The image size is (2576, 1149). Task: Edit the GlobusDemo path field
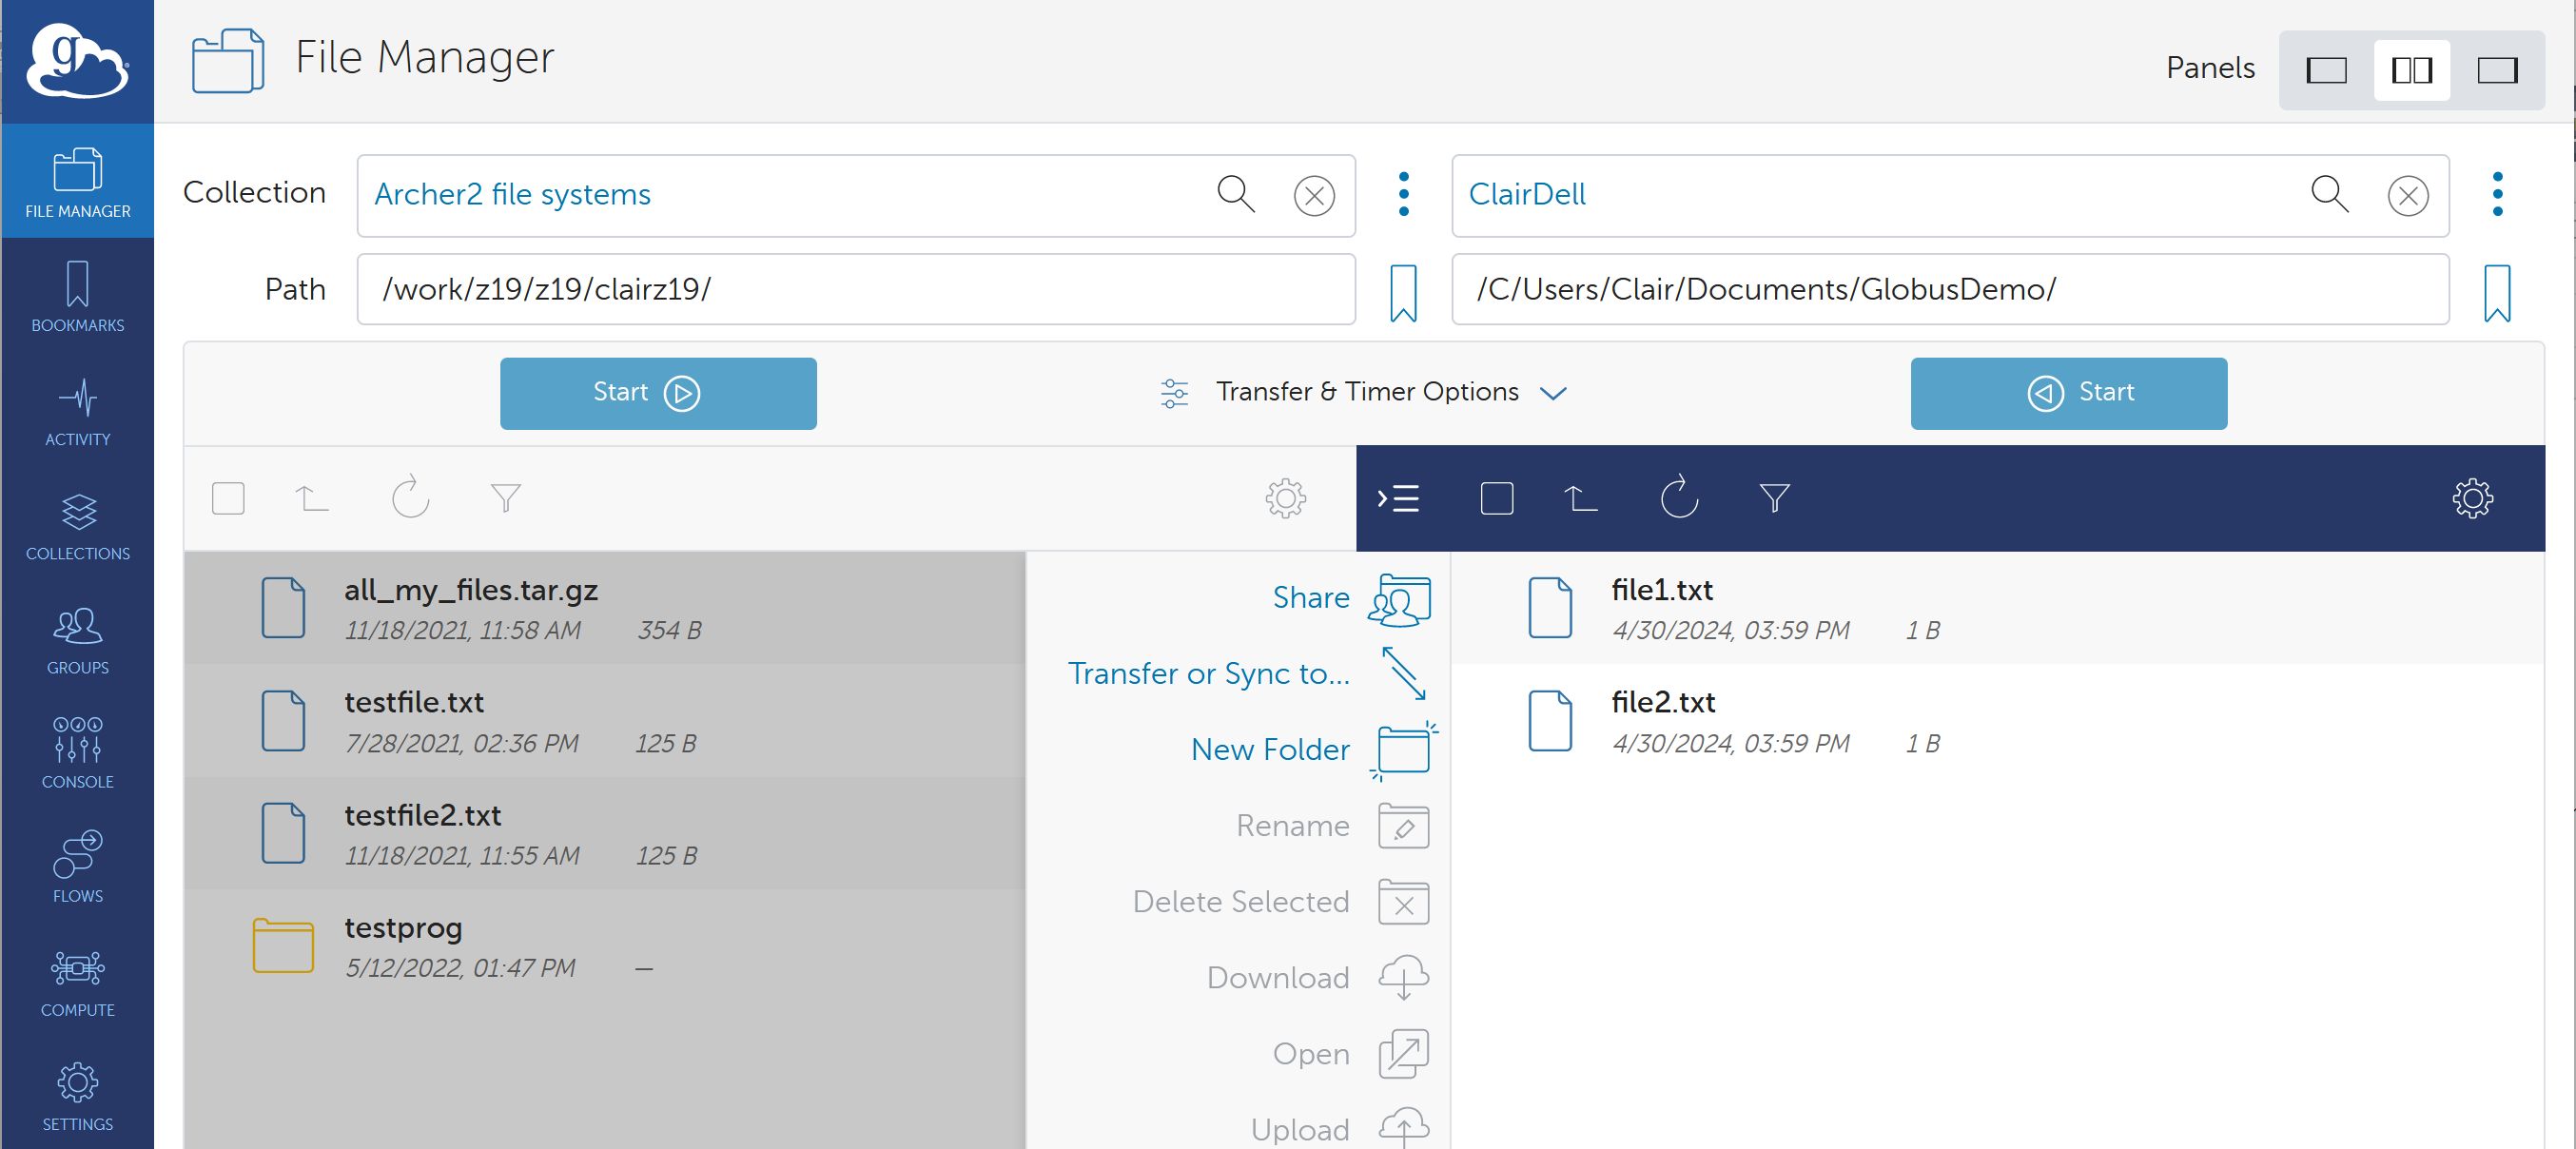1950,289
